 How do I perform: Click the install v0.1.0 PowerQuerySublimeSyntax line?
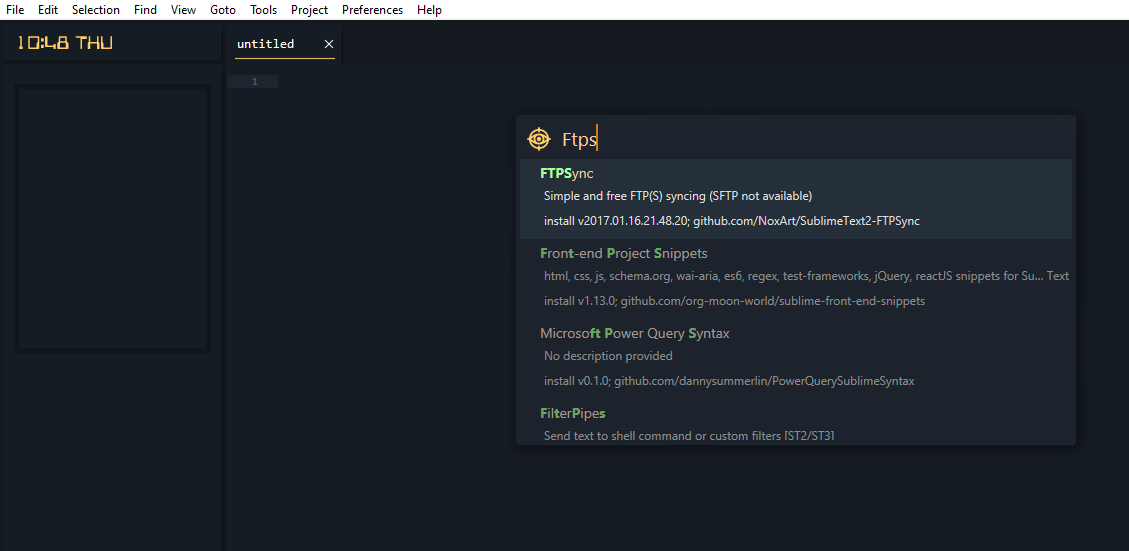[729, 381]
